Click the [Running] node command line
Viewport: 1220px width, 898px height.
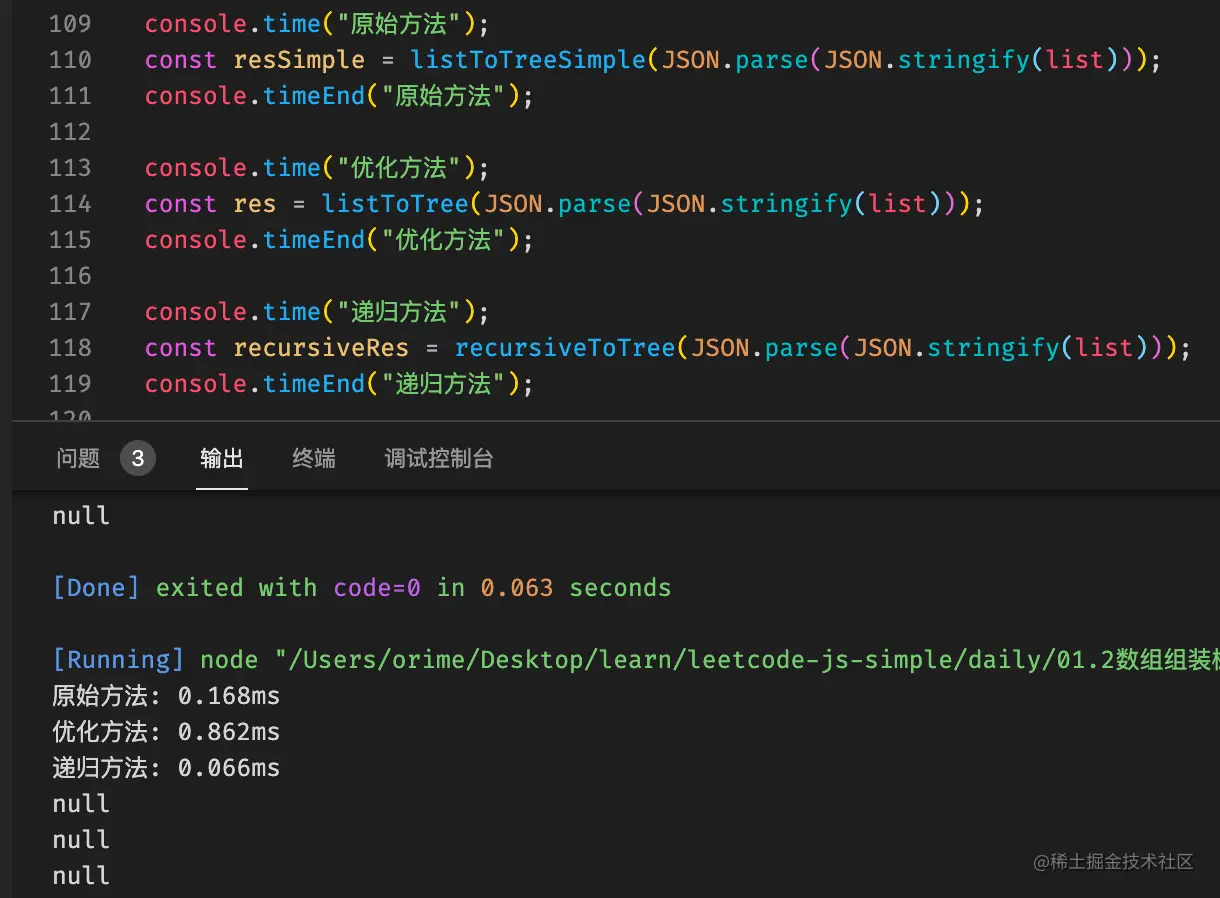(x=636, y=660)
